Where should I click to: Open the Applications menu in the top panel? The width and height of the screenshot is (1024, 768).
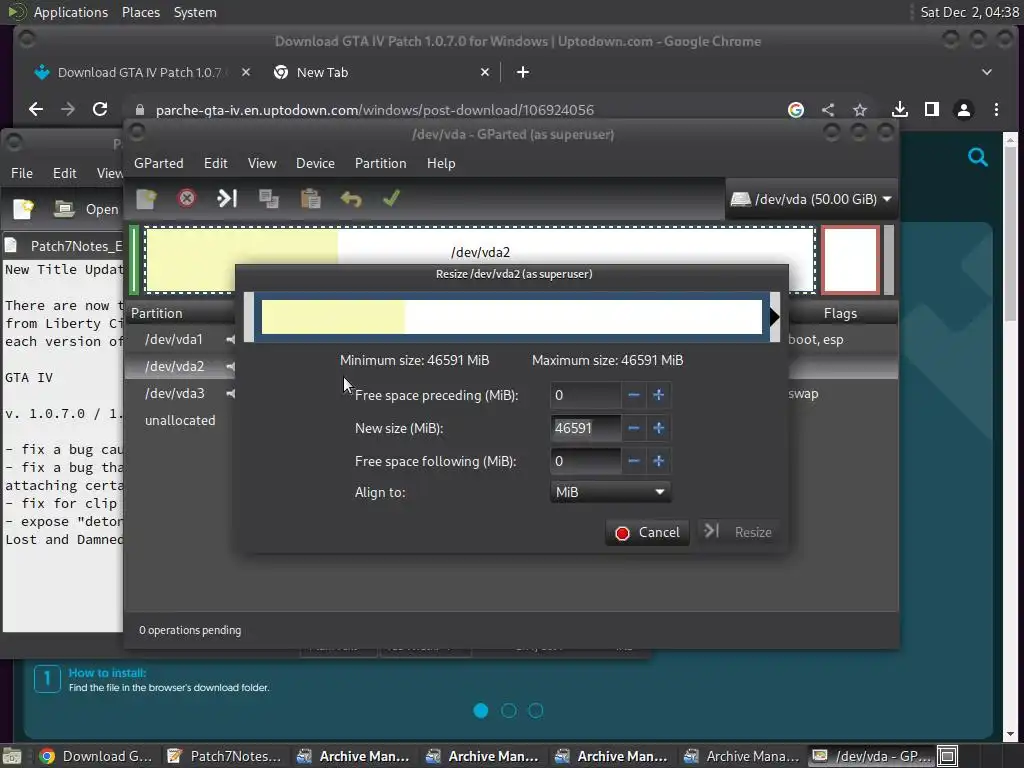(71, 12)
